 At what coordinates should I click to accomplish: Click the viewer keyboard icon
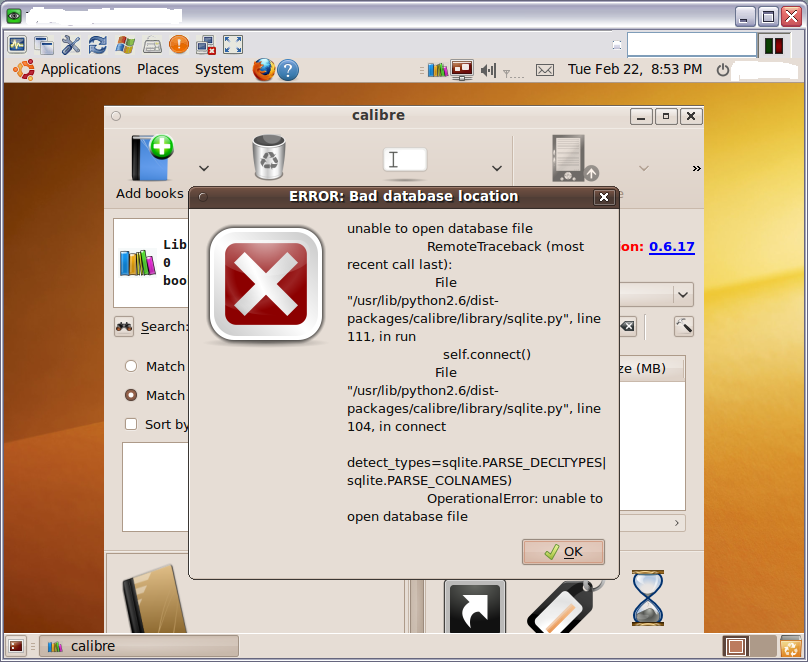point(152,45)
